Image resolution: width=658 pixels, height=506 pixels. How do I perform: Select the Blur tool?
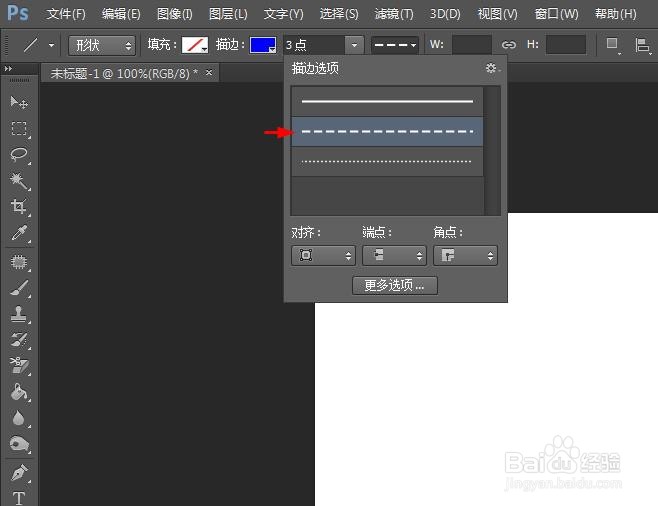[18, 418]
